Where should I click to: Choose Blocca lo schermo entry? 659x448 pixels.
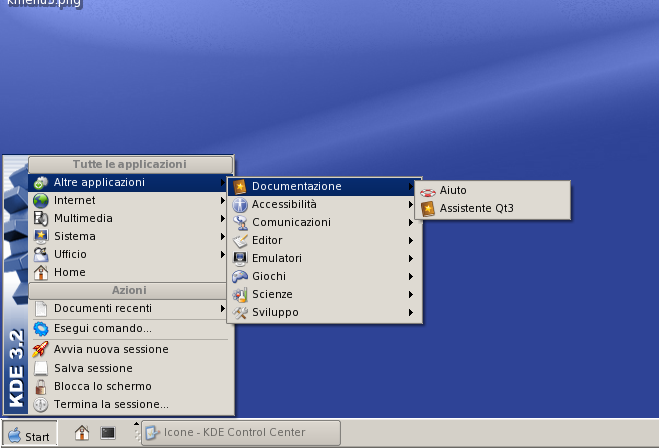coord(130,387)
